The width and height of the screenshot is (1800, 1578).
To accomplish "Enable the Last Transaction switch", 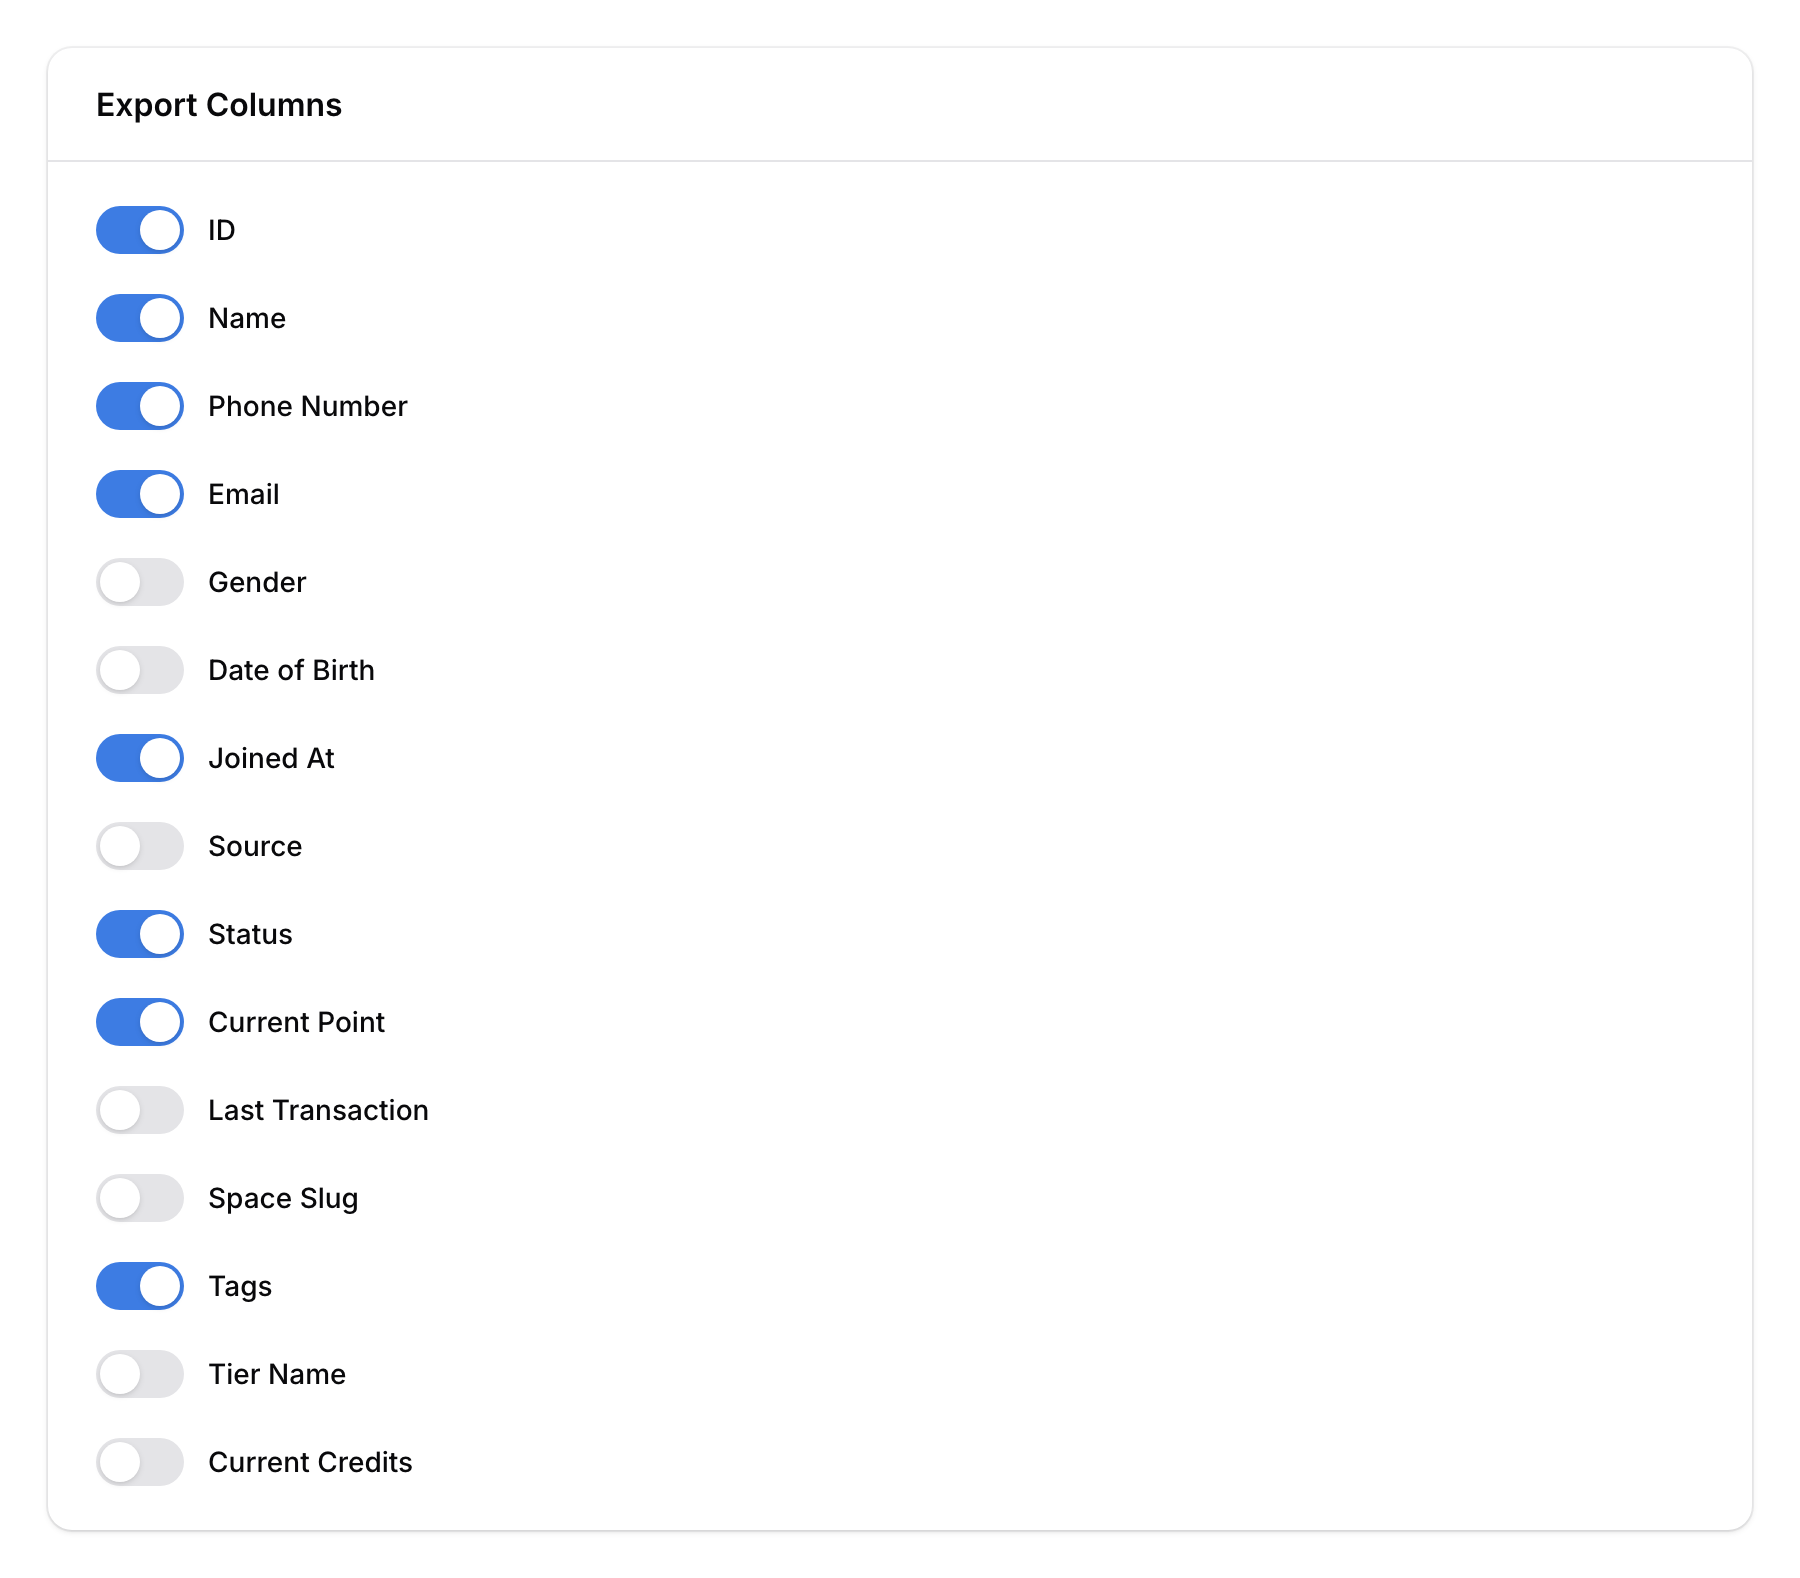I will pyautogui.click(x=139, y=1109).
